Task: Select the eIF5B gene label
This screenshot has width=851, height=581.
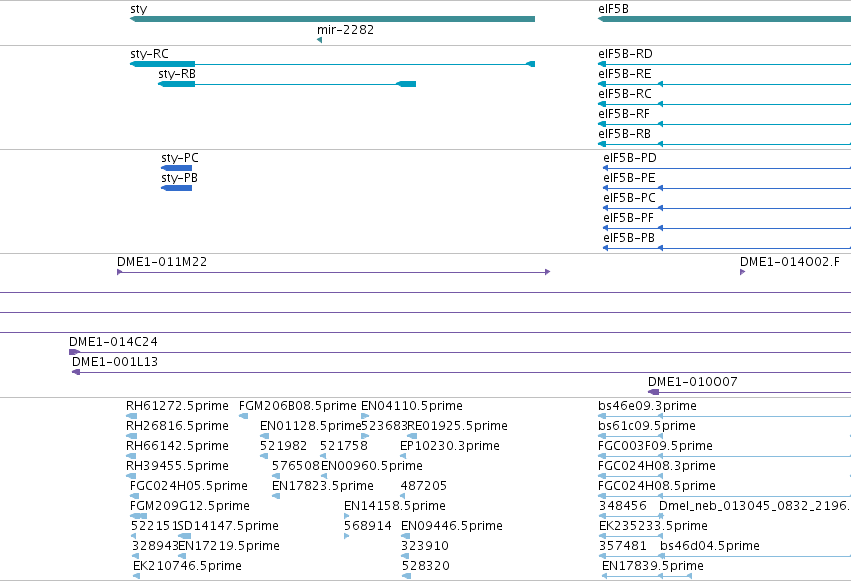Action: pos(613,9)
